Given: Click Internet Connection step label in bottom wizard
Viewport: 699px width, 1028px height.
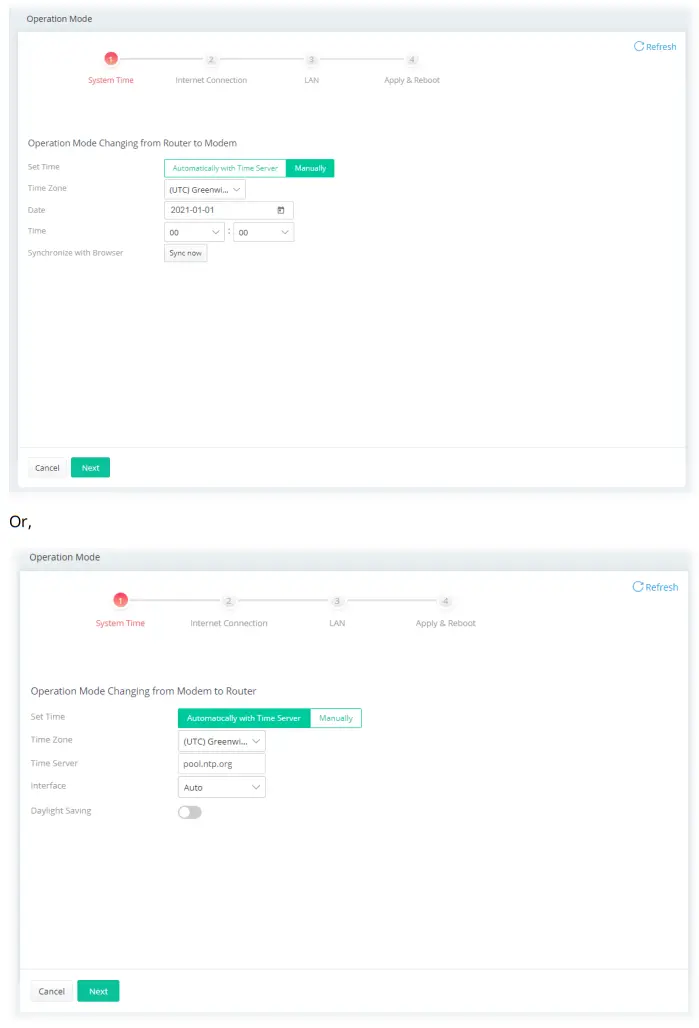Looking at the screenshot, I should pyautogui.click(x=229, y=623).
